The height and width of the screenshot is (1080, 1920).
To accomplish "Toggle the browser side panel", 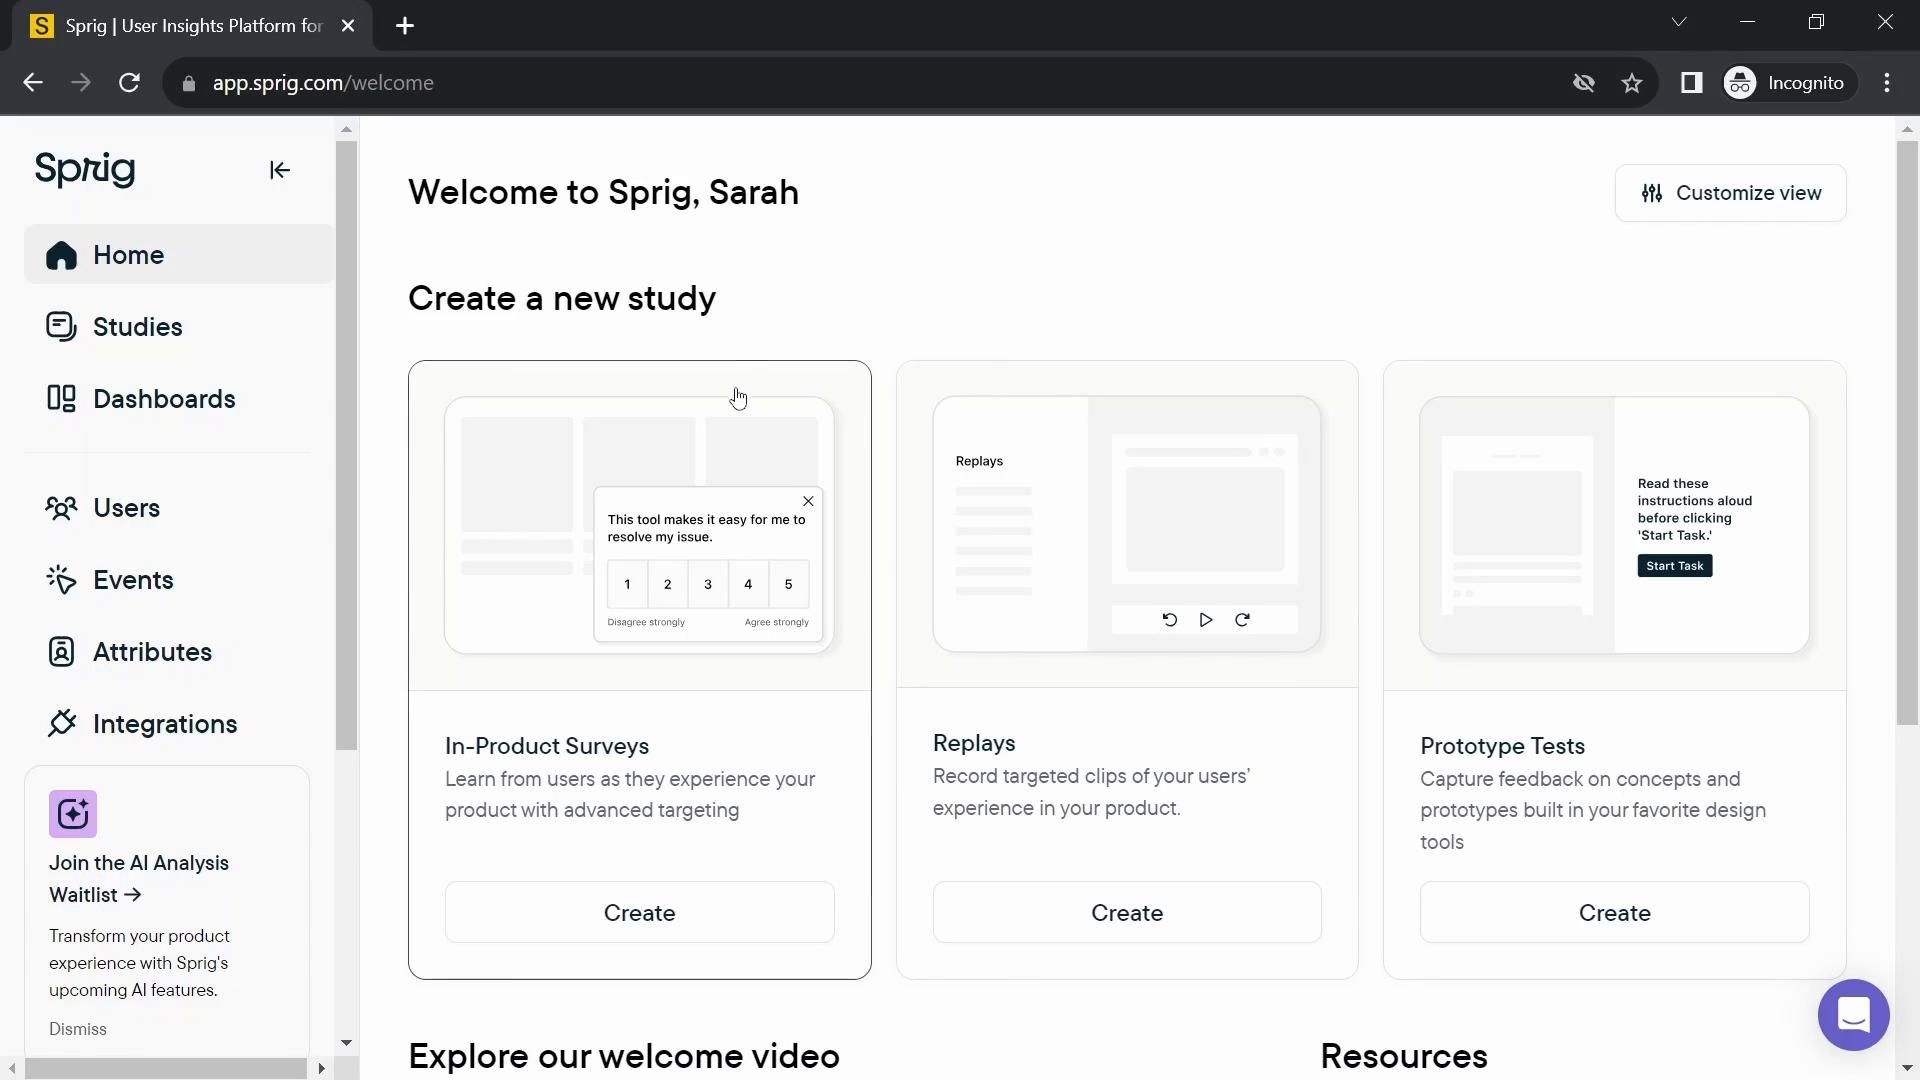I will point(1691,83).
